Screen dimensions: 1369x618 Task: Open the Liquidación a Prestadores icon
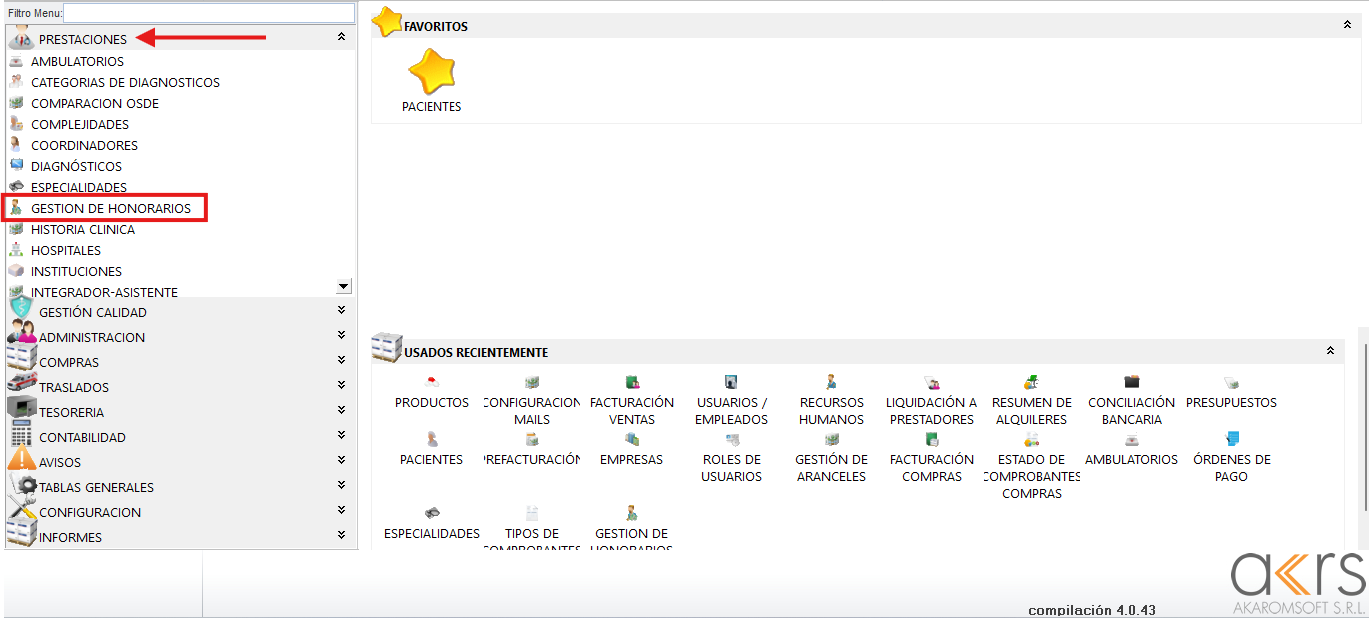click(931, 382)
